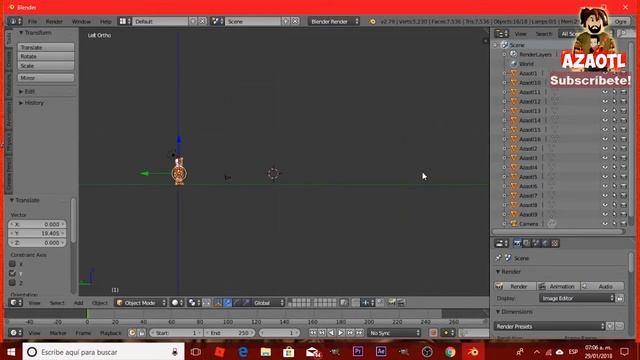Toggle selectability arrow of Azaotl13
This screenshot has width=640, height=360.
pos(614,111)
